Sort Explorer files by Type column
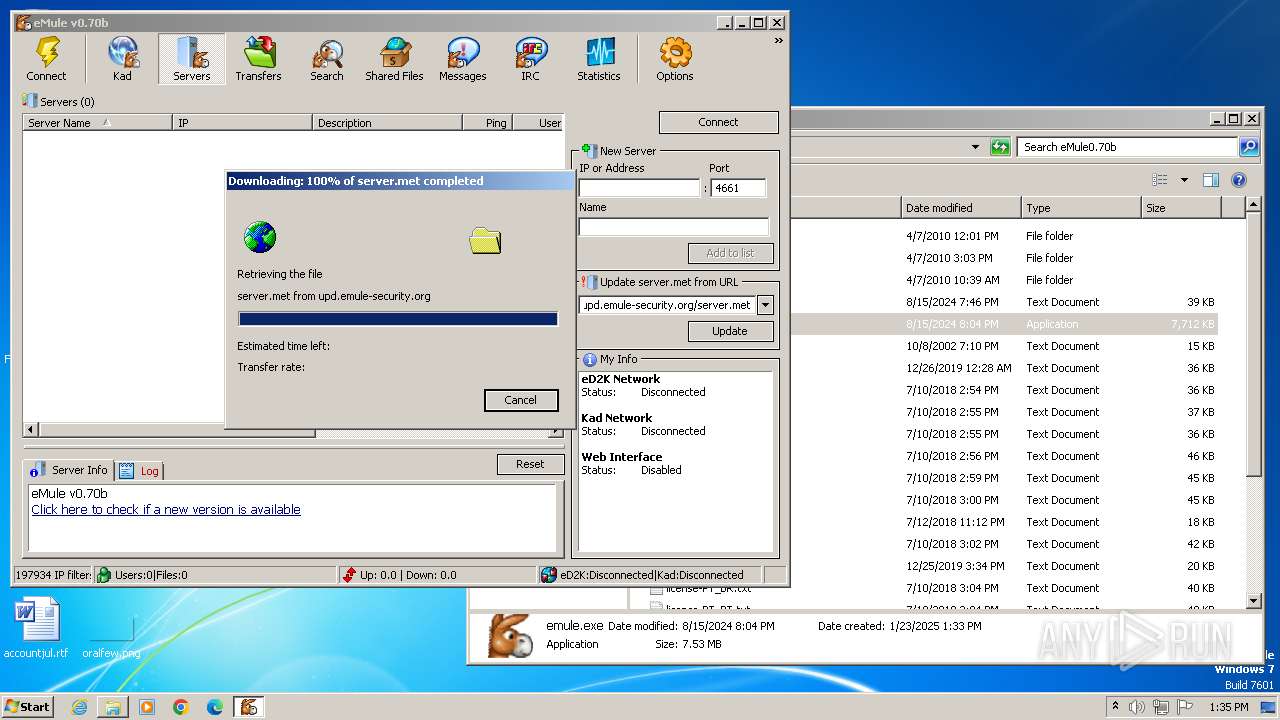 click(1081, 208)
